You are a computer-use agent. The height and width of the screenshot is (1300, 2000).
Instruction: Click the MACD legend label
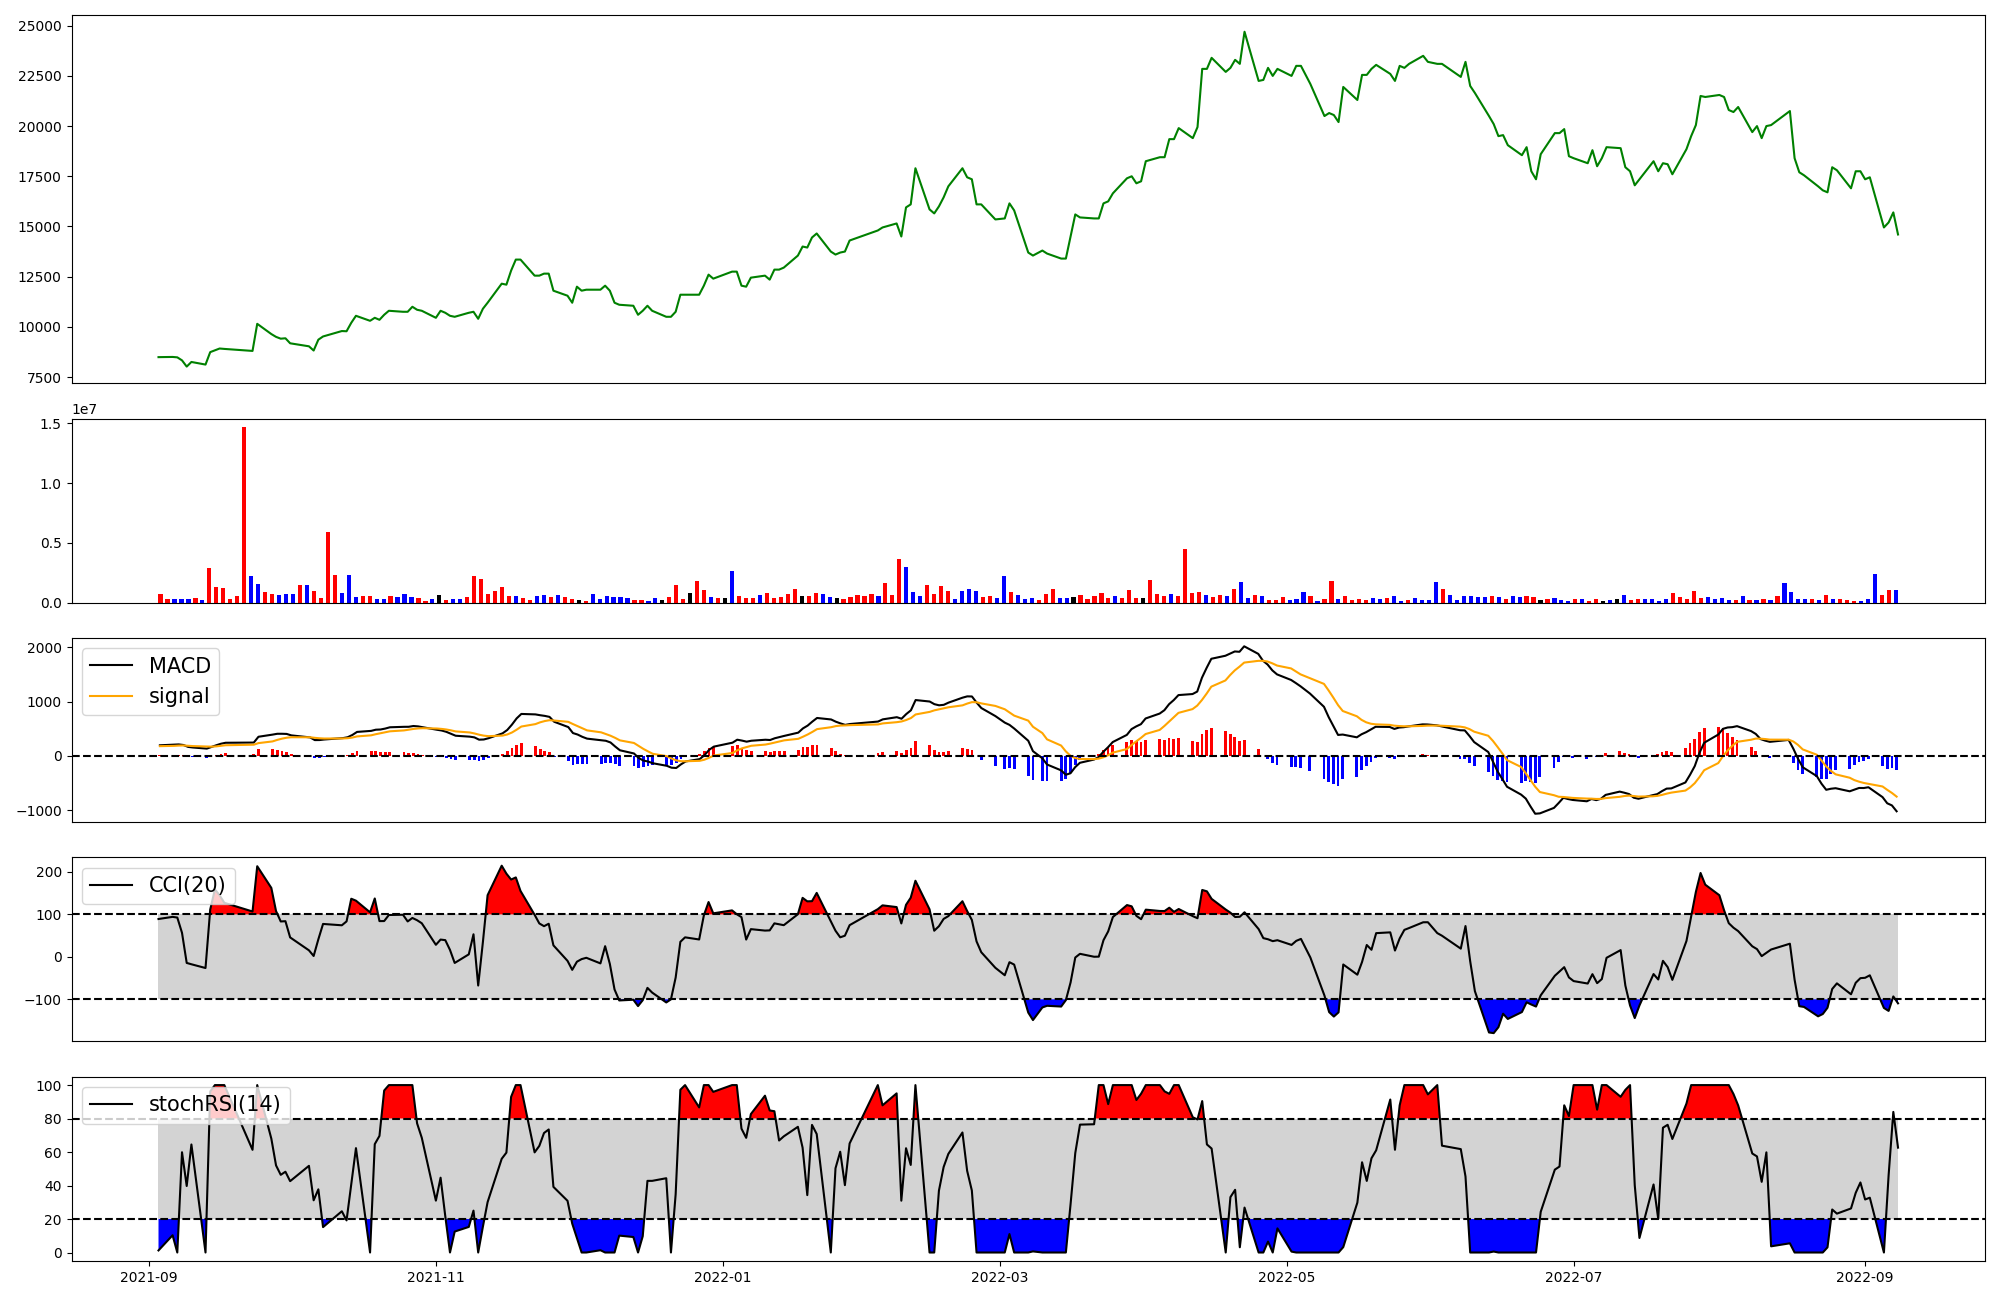click(179, 666)
